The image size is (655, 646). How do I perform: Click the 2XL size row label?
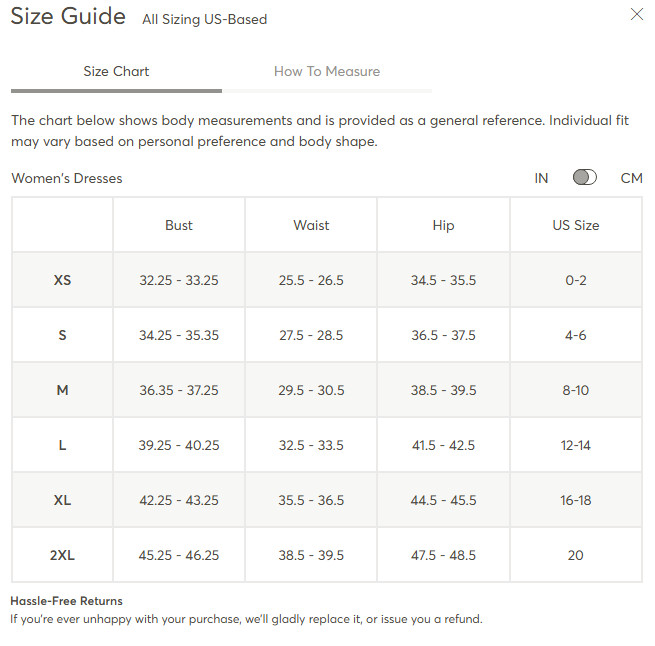(62, 555)
